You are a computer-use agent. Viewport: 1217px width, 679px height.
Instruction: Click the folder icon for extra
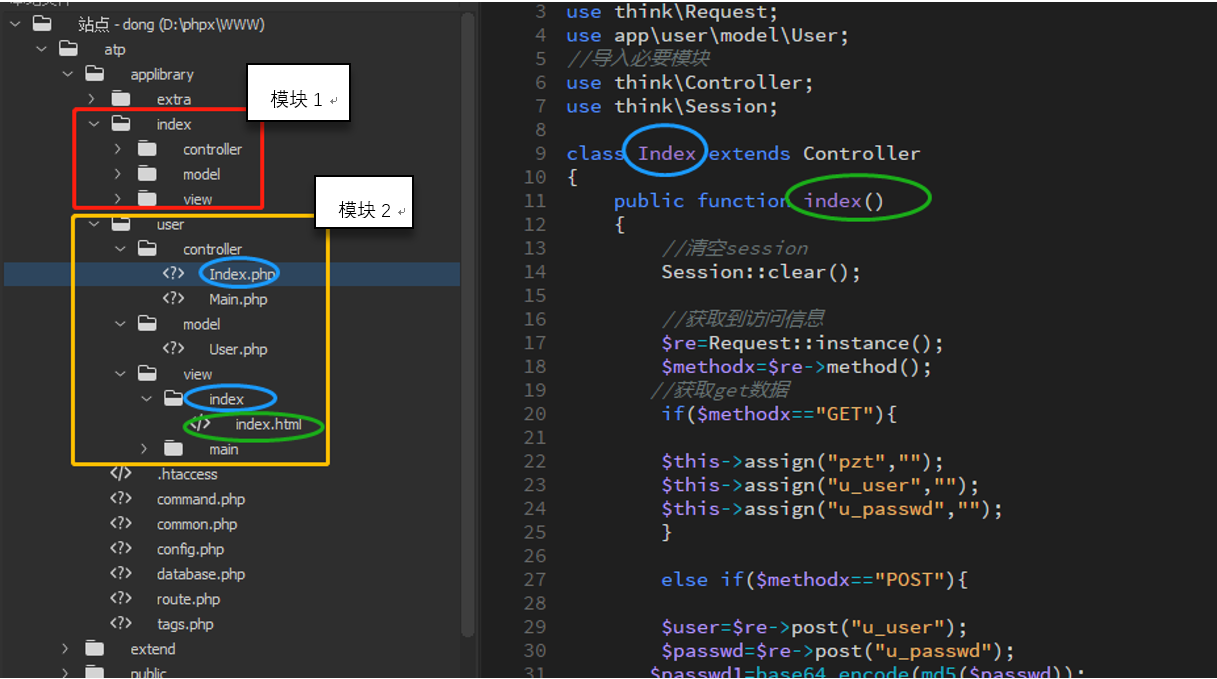click(122, 98)
